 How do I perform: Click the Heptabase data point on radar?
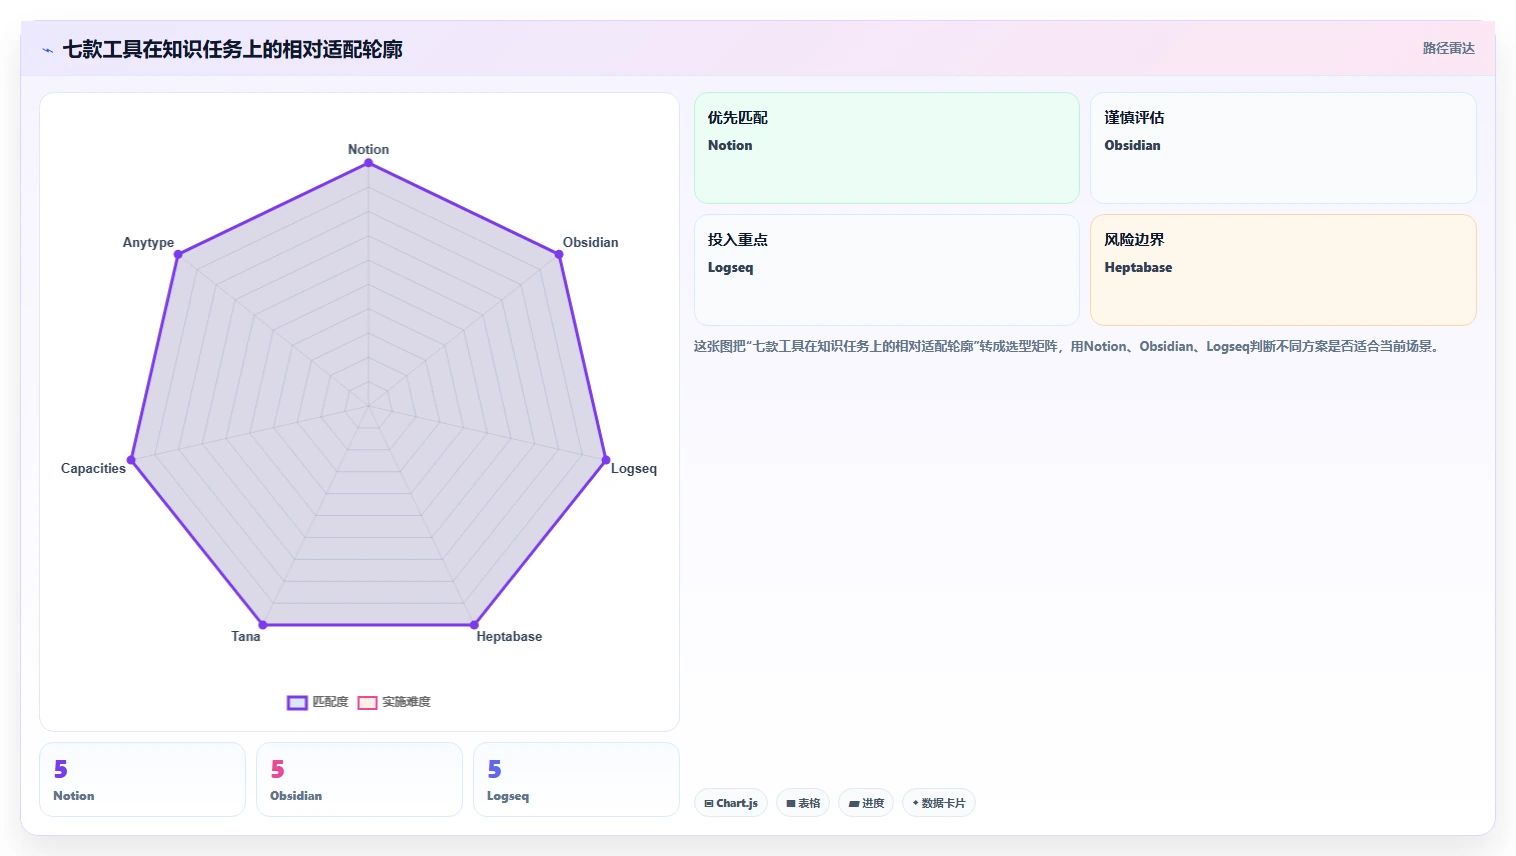coord(474,625)
